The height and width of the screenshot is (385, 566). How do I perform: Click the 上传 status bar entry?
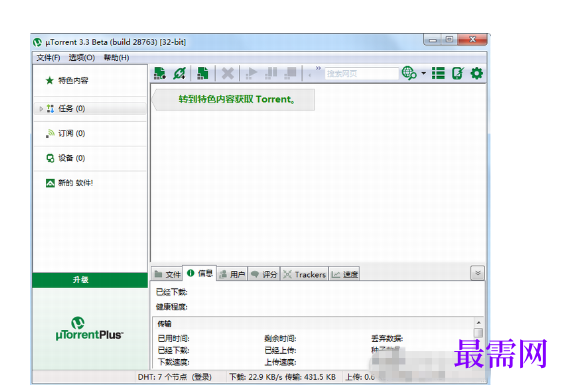point(360,377)
